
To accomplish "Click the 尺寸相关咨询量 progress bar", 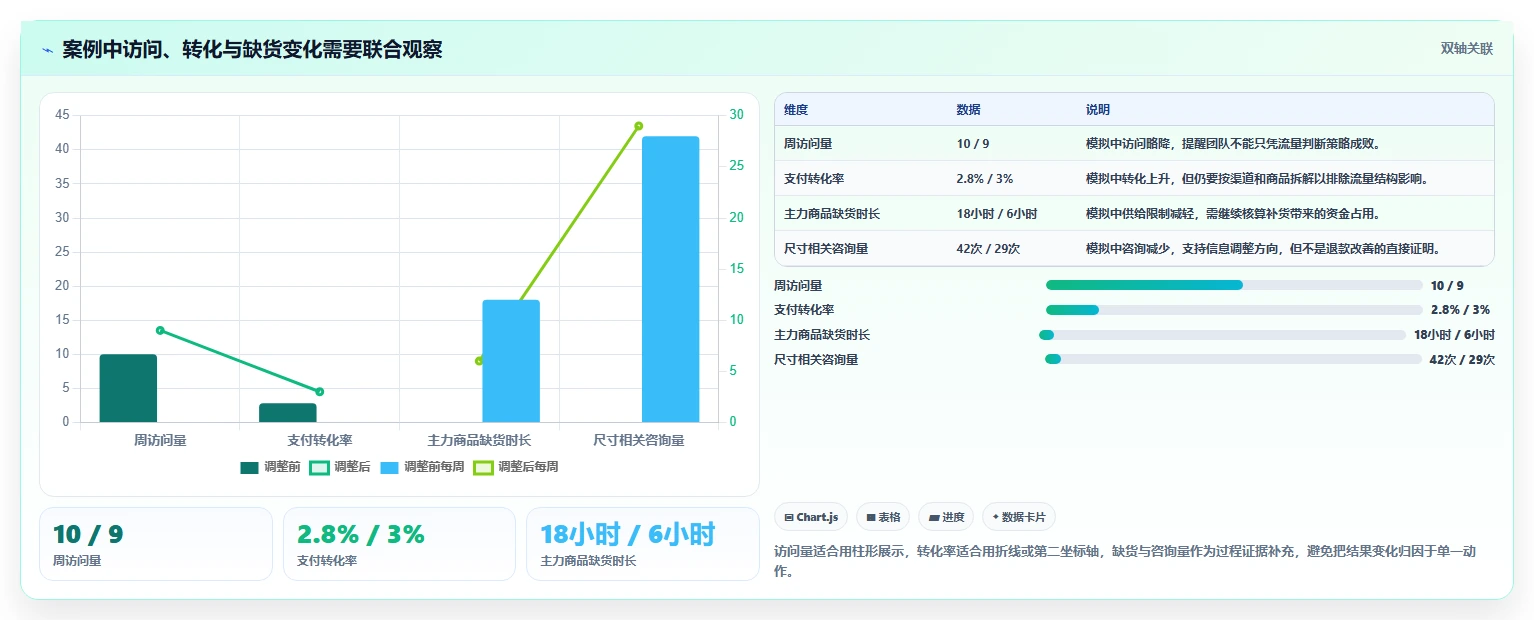I will click(x=1233, y=359).
